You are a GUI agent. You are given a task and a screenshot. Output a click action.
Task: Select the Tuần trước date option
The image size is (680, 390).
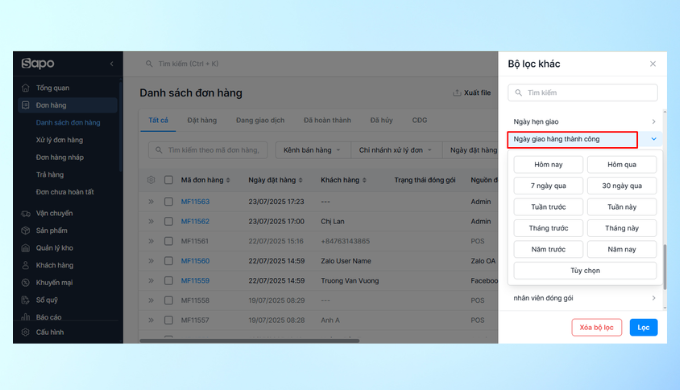(x=548, y=207)
